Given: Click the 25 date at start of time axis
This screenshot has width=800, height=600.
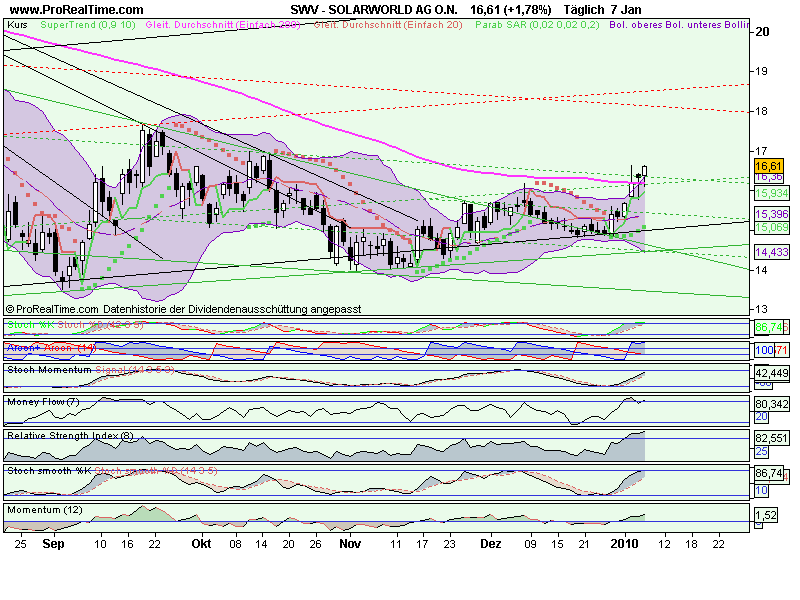Looking at the screenshot, I should point(20,544).
